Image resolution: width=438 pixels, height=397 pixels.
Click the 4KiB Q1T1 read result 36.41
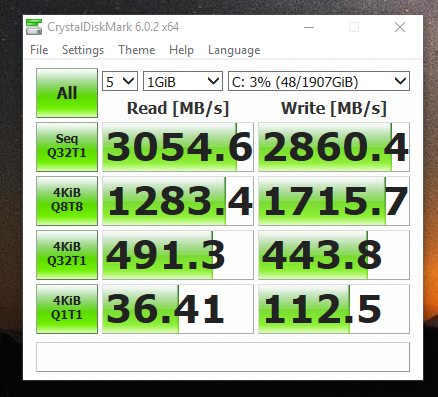tap(178, 309)
